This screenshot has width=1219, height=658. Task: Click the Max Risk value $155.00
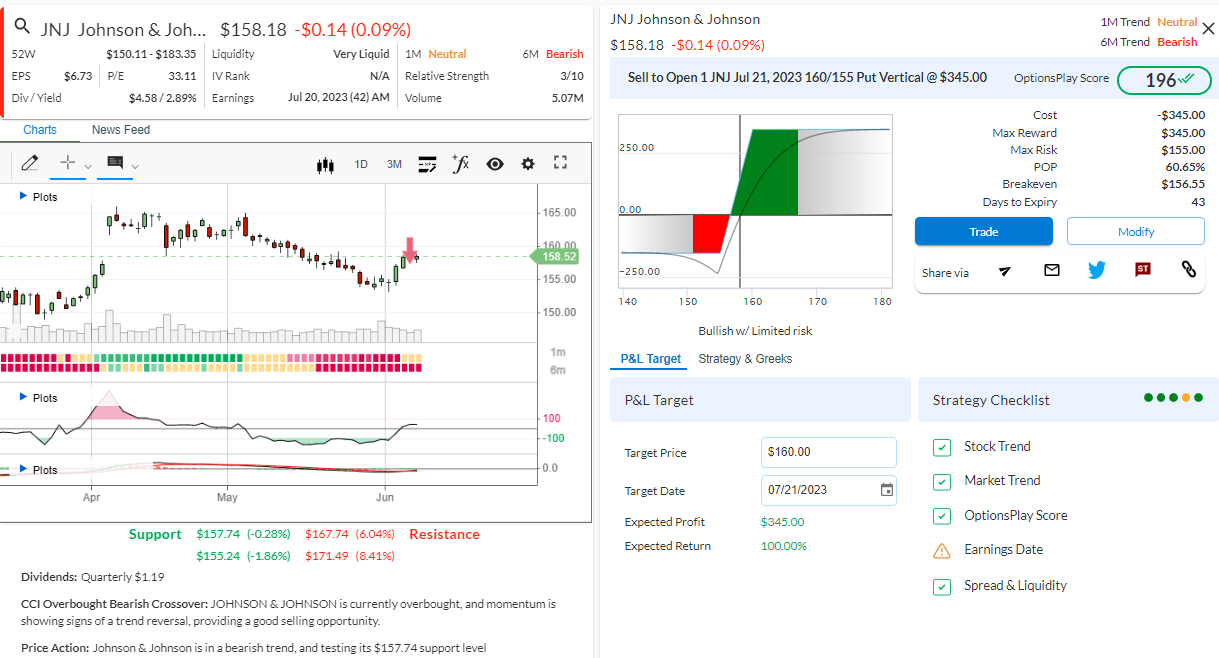click(1183, 150)
